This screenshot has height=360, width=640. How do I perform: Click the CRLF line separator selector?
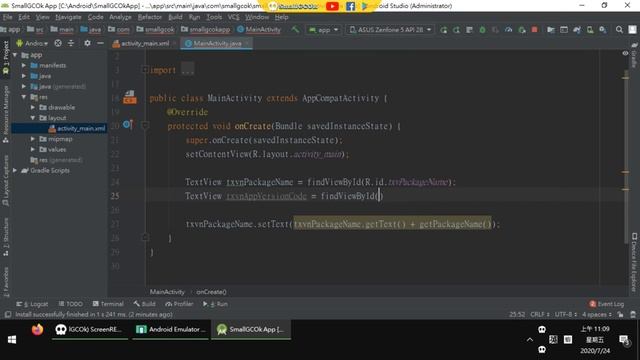click(x=540, y=314)
